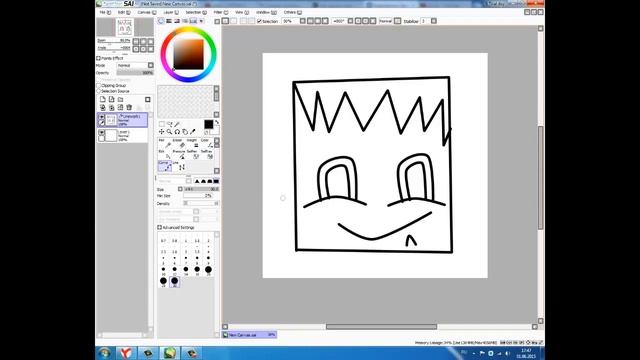Enable the Selection Source checkbox
The image size is (640, 360).
coord(99,91)
